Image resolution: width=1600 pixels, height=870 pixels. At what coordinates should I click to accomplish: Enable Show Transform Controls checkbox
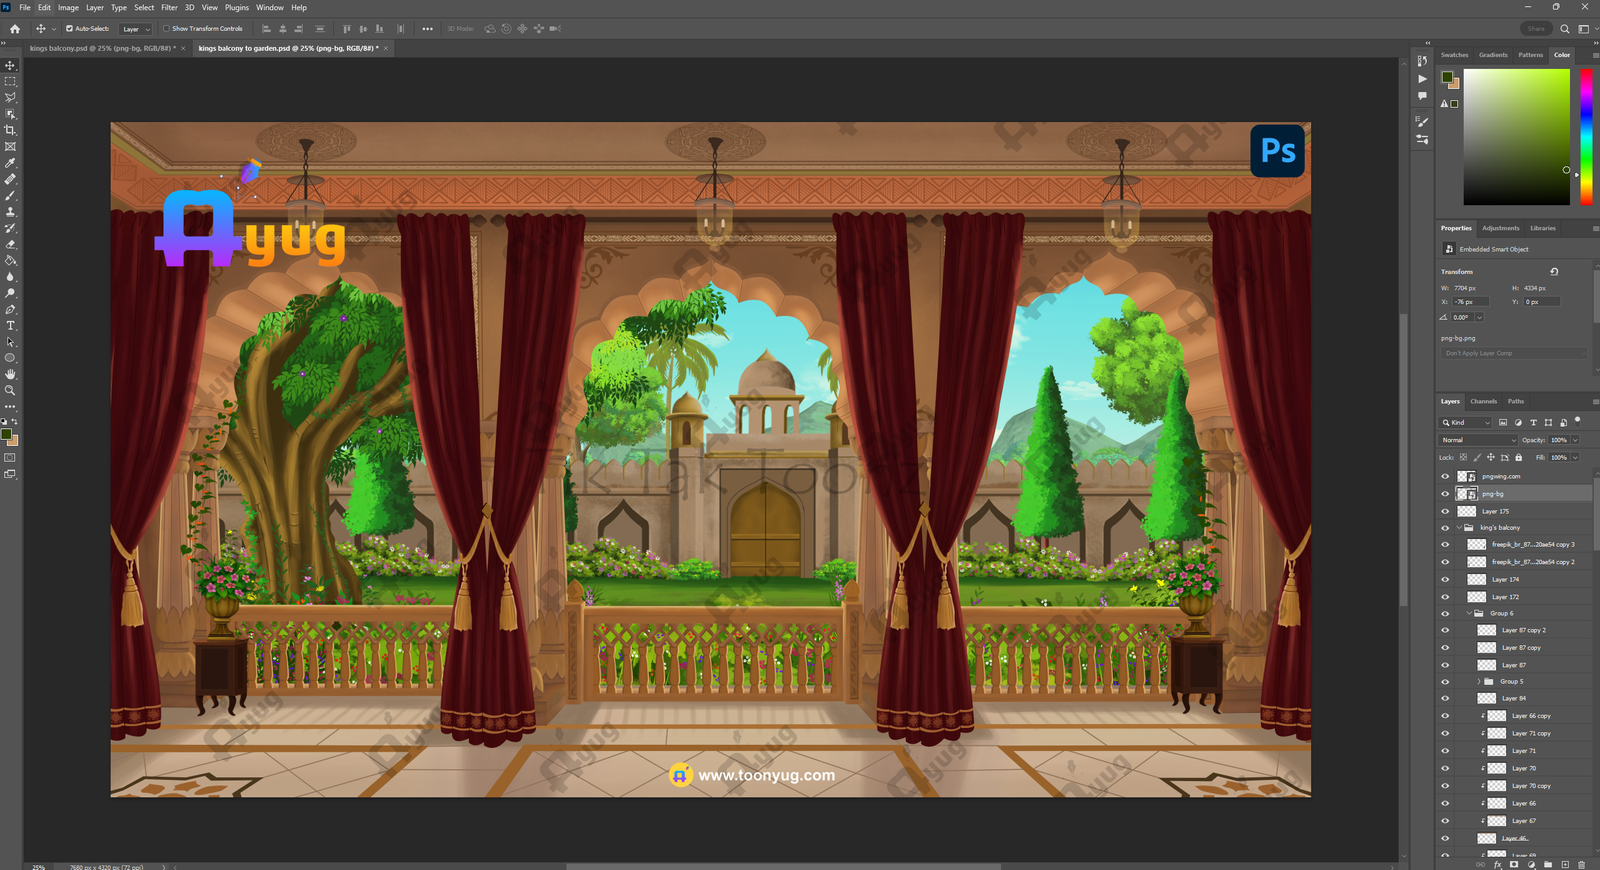tap(166, 29)
